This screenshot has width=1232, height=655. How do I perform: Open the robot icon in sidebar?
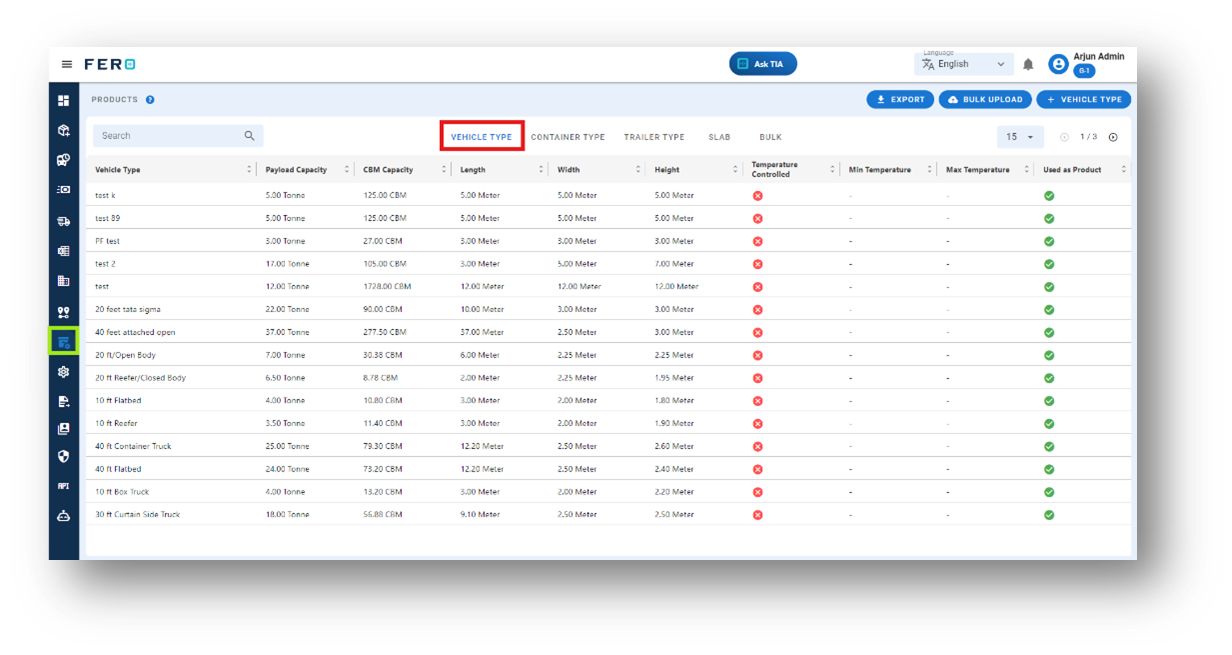[x=64, y=517]
